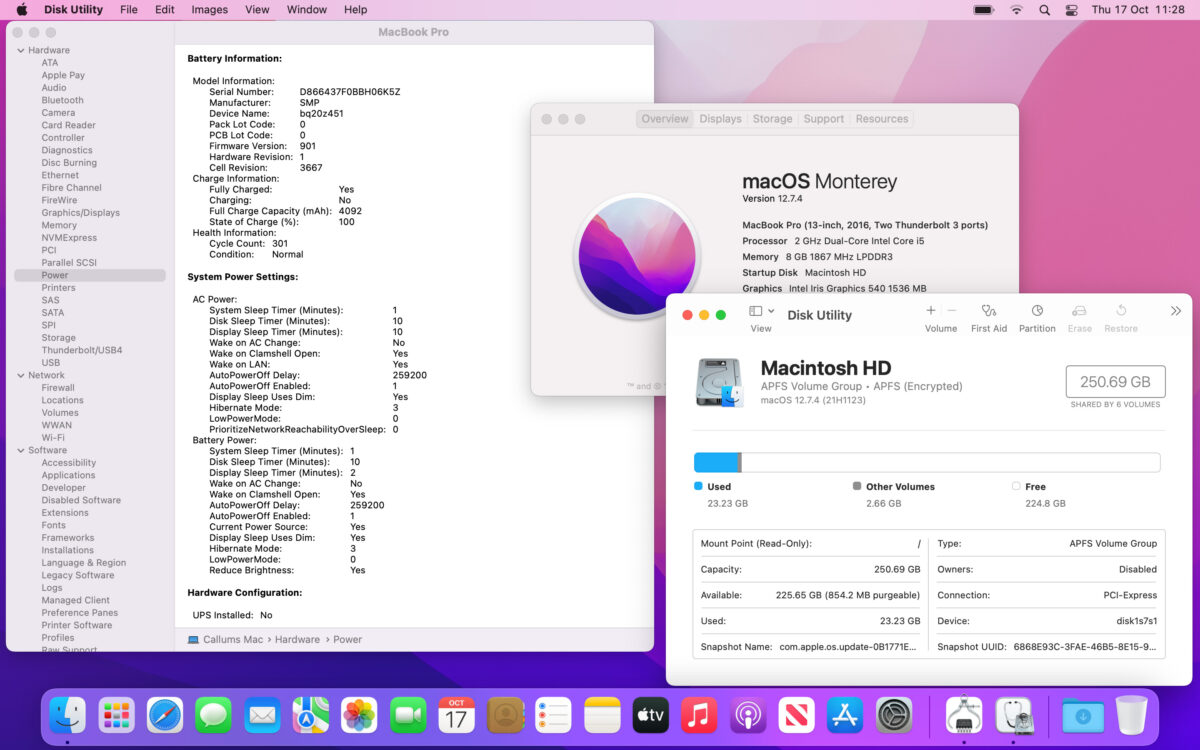Viewport: 1200px width, 750px height.
Task: Open the Trash in the Dock
Action: [1132, 715]
